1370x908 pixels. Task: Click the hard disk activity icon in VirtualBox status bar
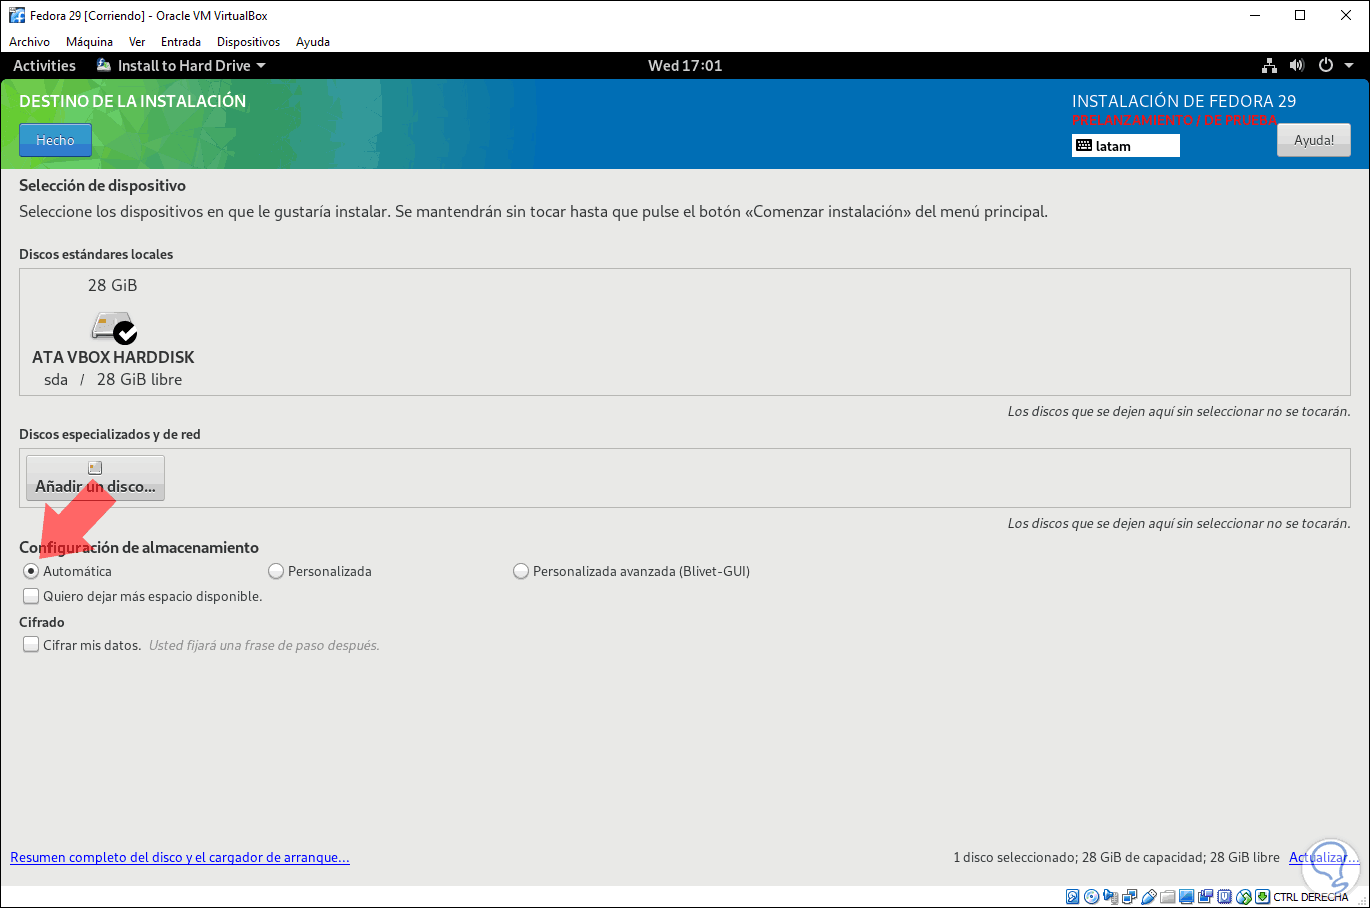point(1072,897)
